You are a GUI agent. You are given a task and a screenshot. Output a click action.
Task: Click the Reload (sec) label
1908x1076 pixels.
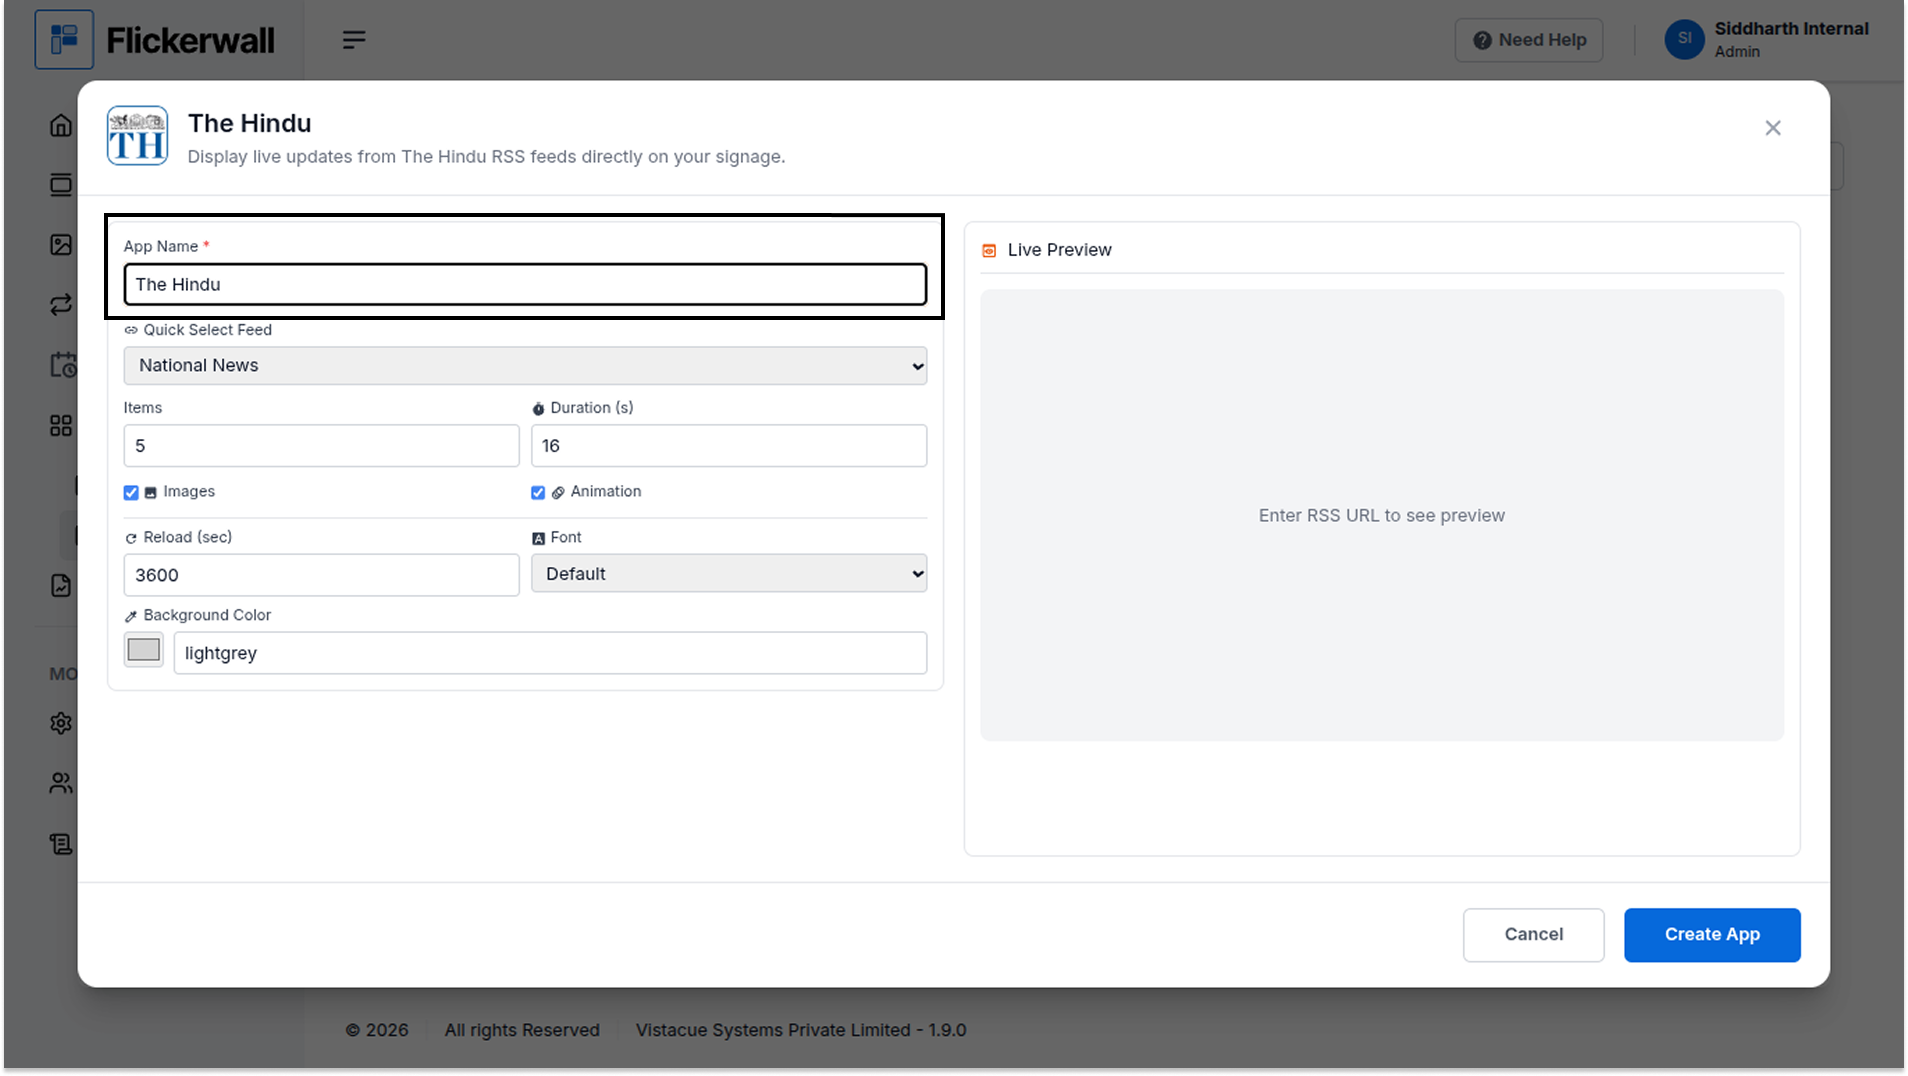(187, 538)
